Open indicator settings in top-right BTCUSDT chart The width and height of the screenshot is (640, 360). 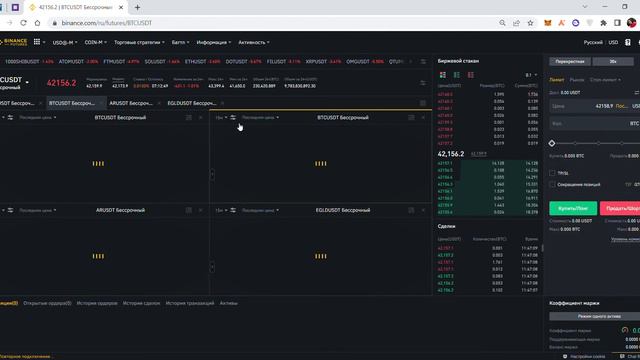[233, 118]
